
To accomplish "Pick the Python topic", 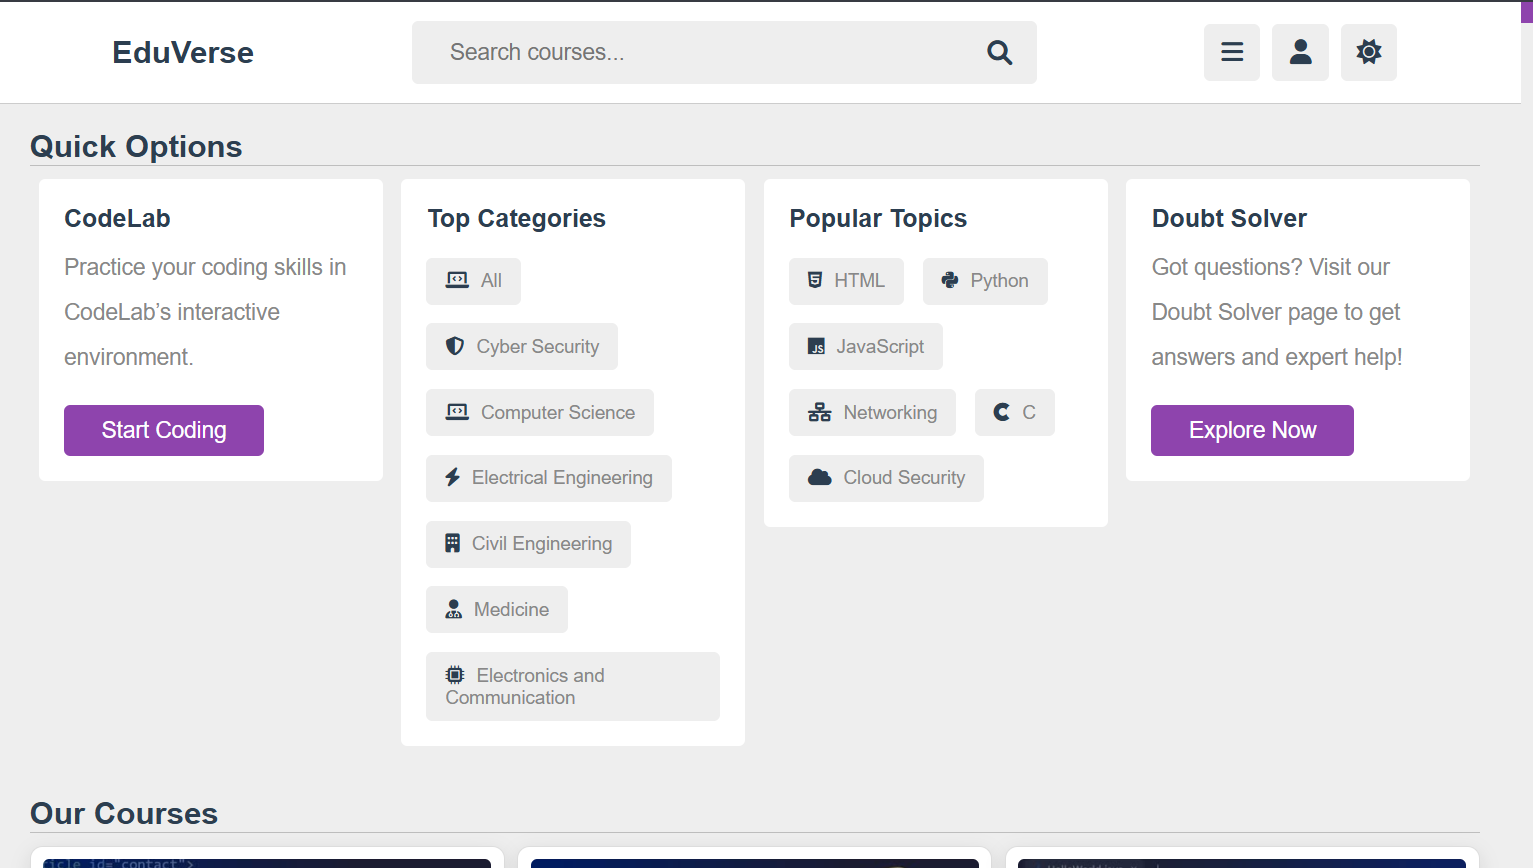I will (985, 281).
